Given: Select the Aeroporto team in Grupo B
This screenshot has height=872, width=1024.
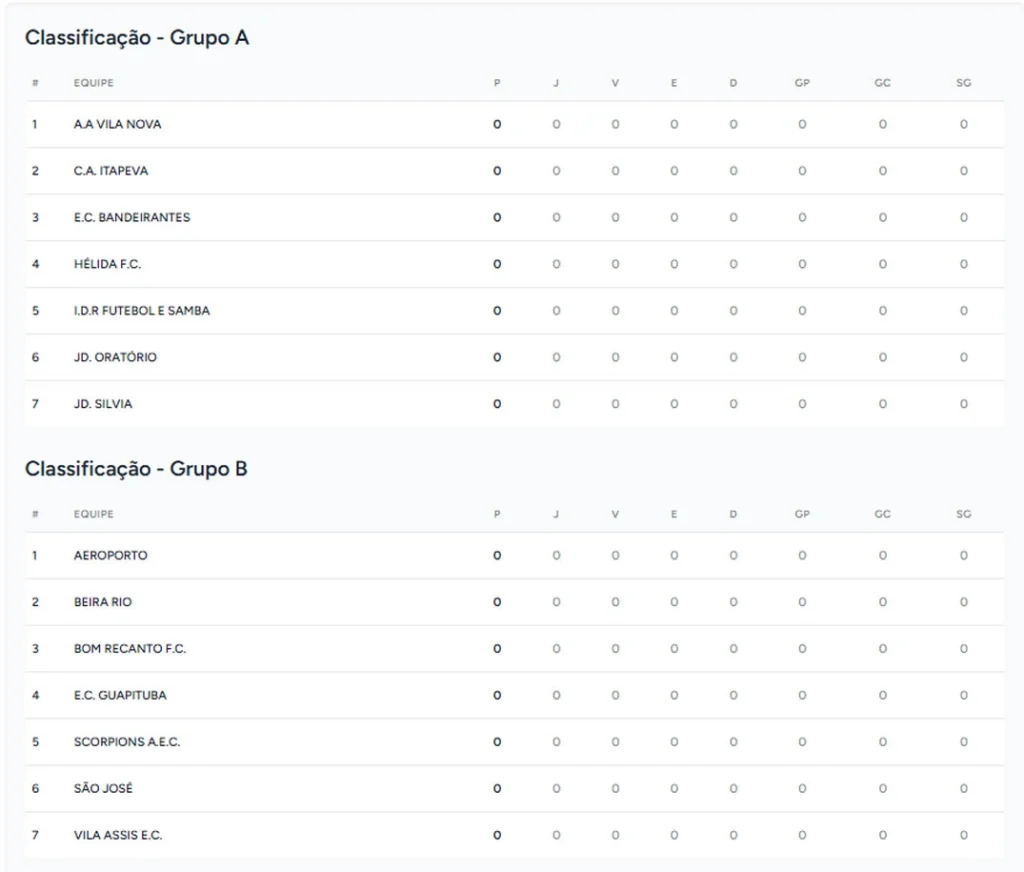Looking at the screenshot, I should coord(110,556).
